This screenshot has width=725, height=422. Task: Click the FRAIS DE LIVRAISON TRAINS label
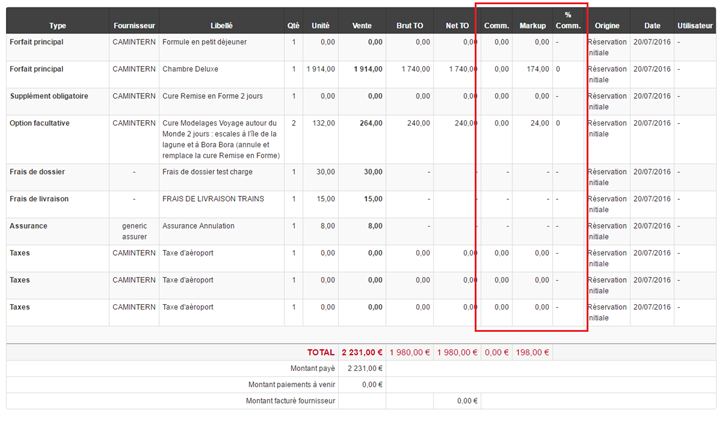(x=213, y=199)
